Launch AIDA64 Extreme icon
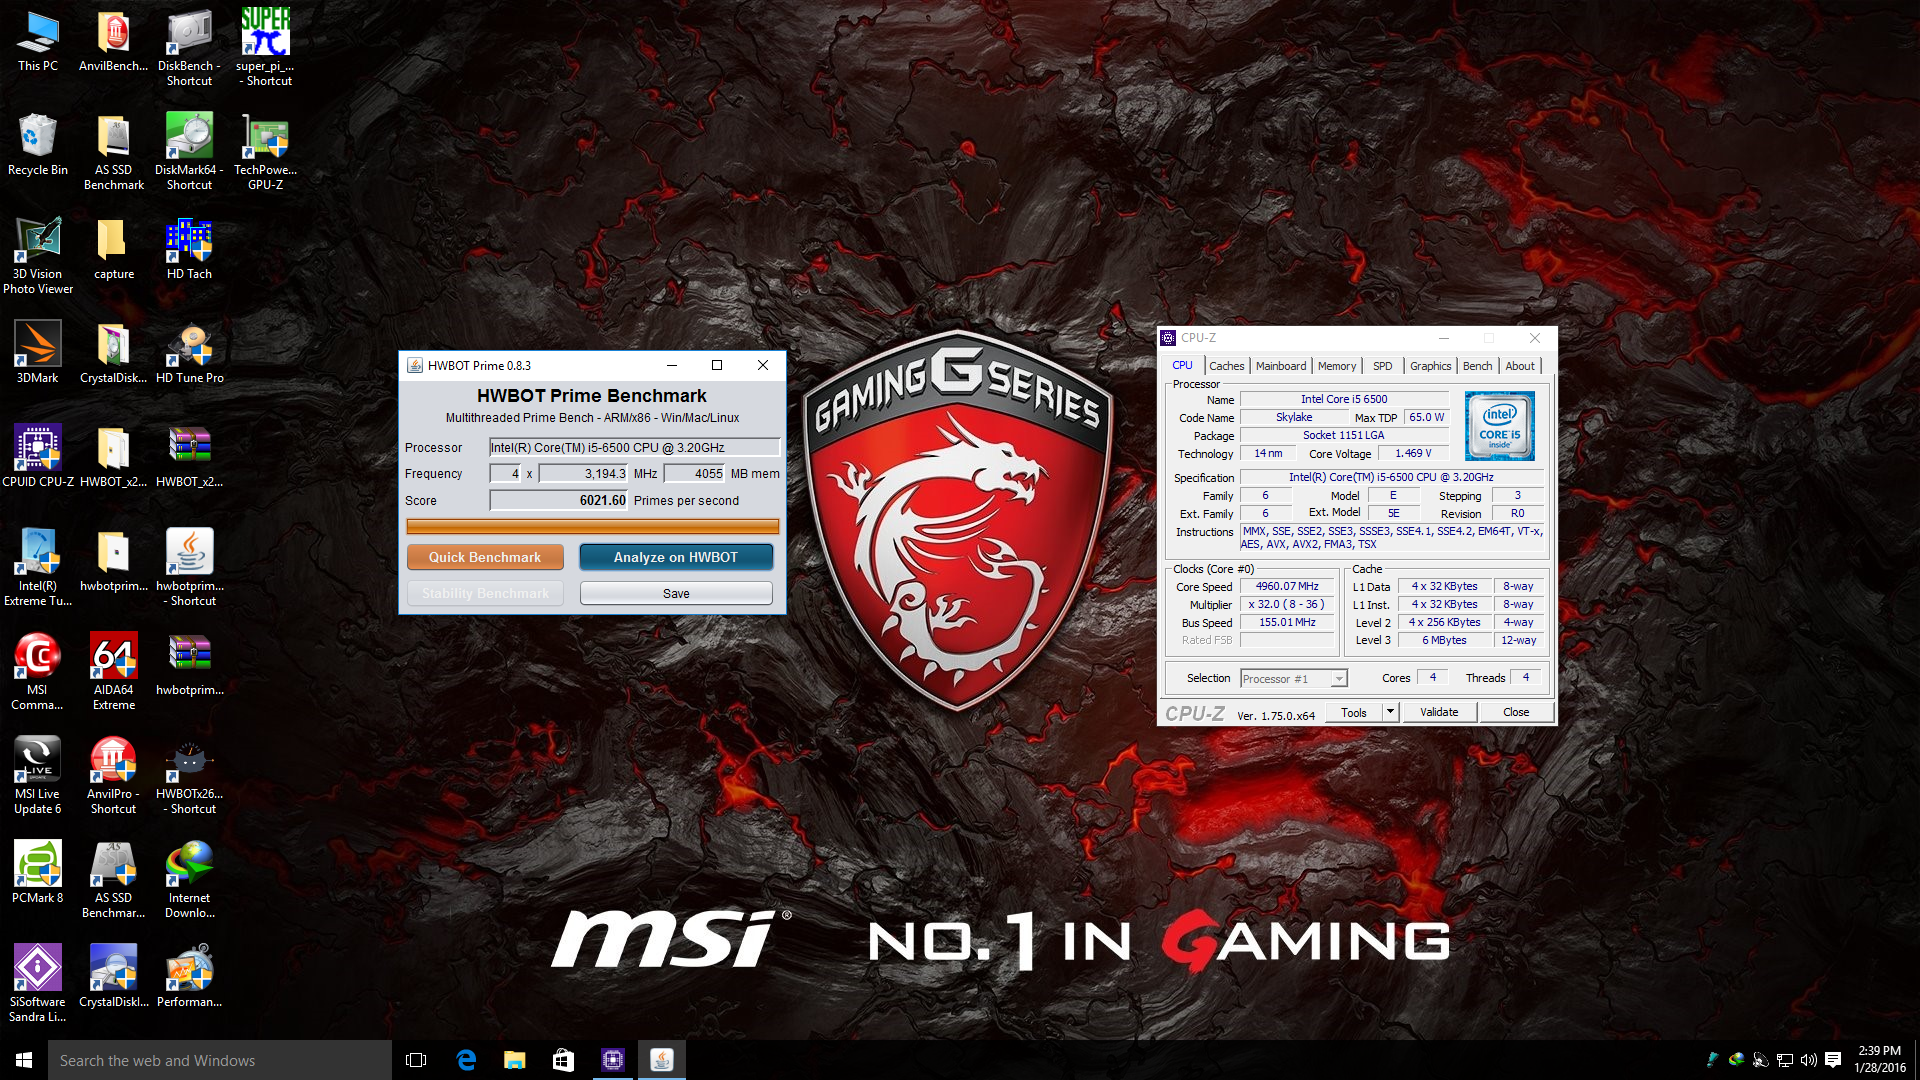This screenshot has width=1920, height=1080. pyautogui.click(x=113, y=672)
